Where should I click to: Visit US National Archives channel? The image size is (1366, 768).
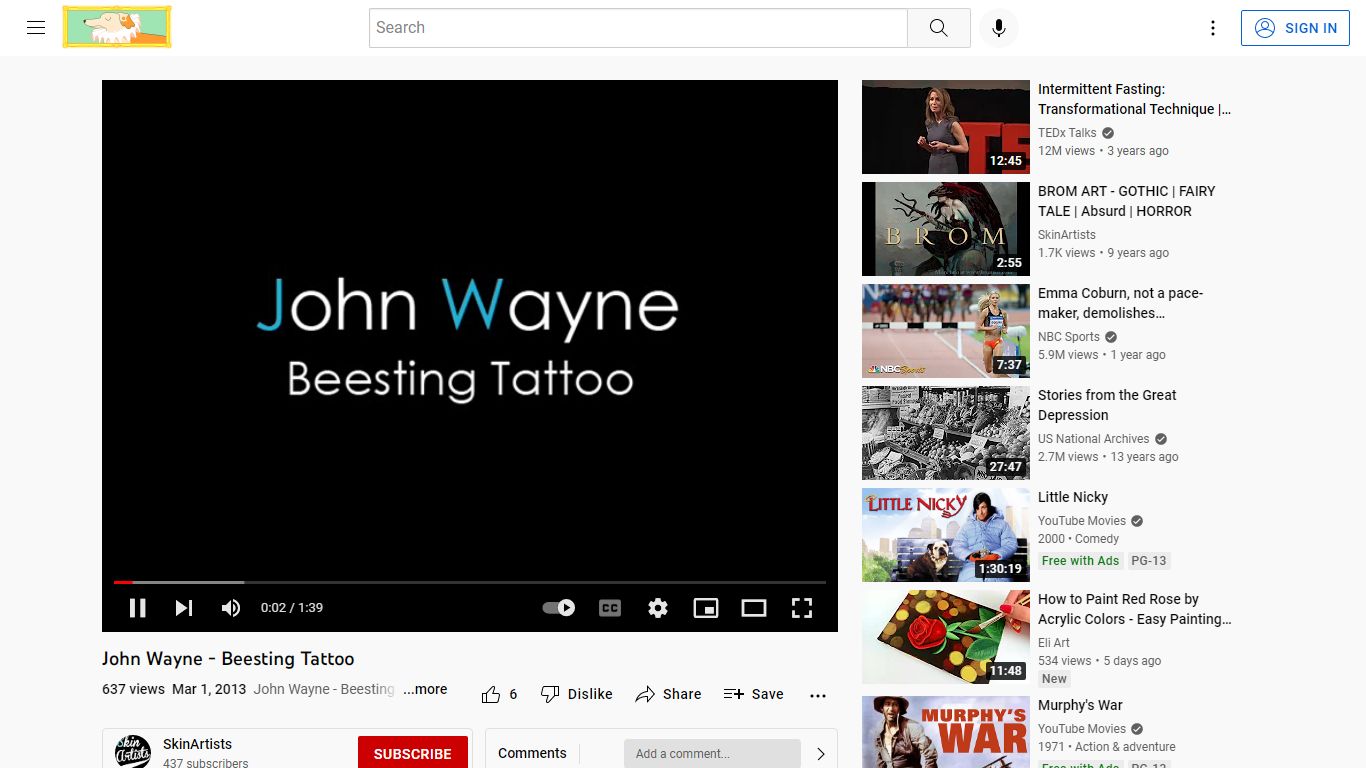pos(1094,439)
